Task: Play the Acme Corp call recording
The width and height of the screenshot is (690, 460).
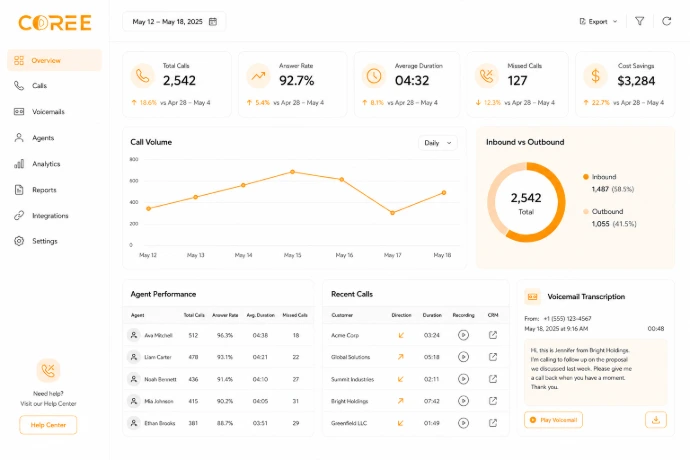Action: (463, 335)
